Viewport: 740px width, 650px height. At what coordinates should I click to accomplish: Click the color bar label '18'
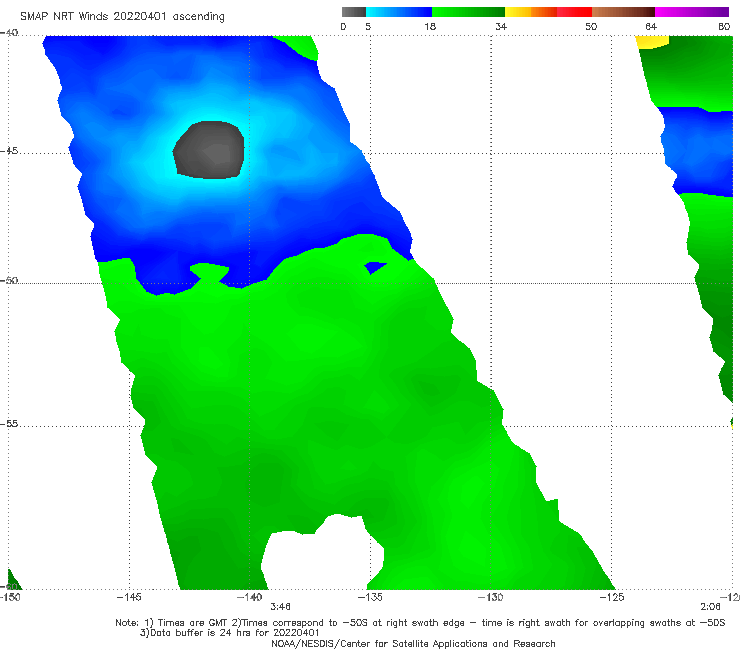point(430,26)
